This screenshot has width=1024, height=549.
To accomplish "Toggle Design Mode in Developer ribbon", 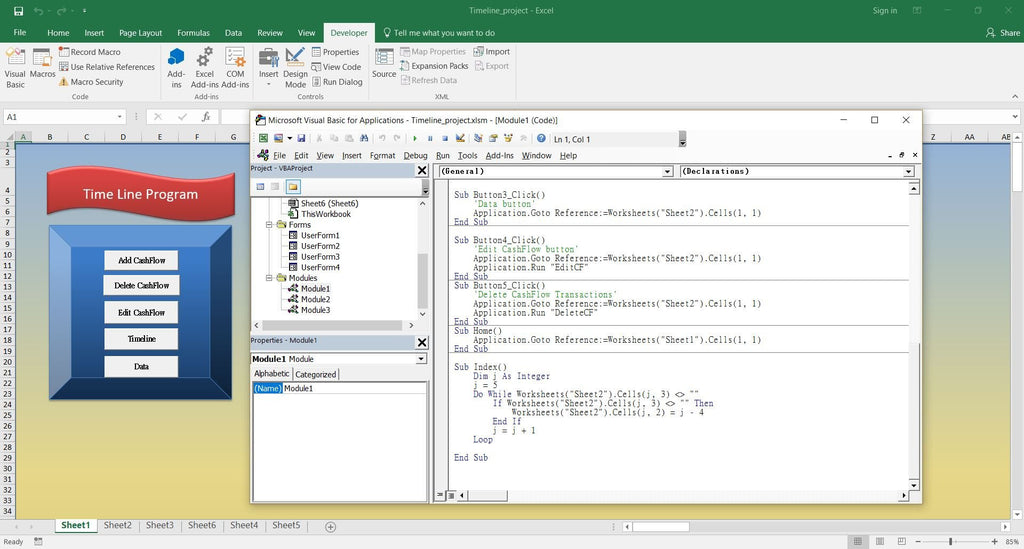I will tap(295, 68).
